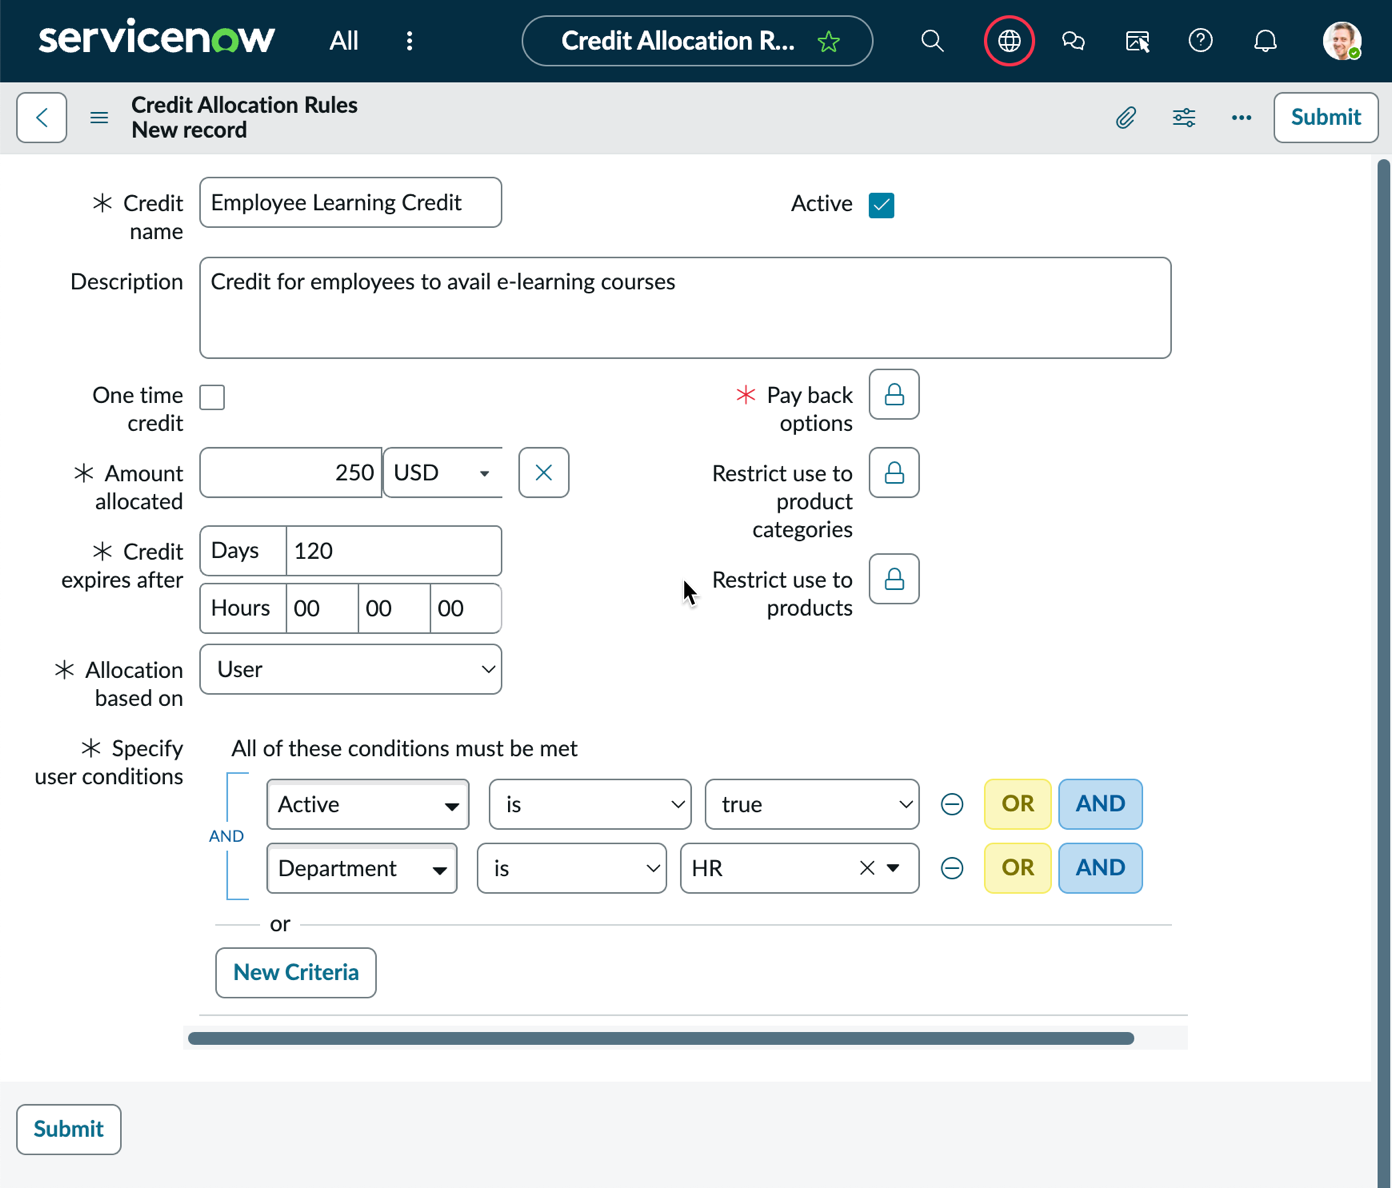Click the bottom Submit button
This screenshot has height=1188, width=1392.
(x=69, y=1129)
